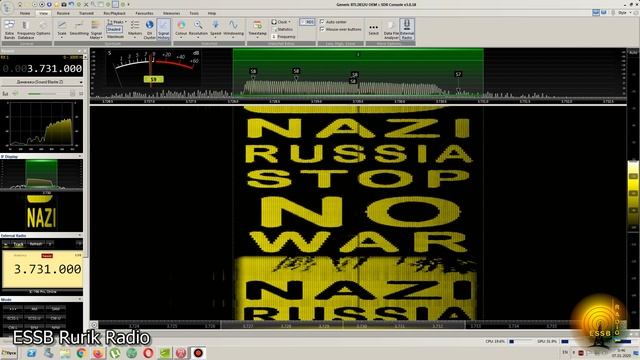Open the Memories ribbon tab
Viewport: 640px width, 360px height.
[x=171, y=13]
